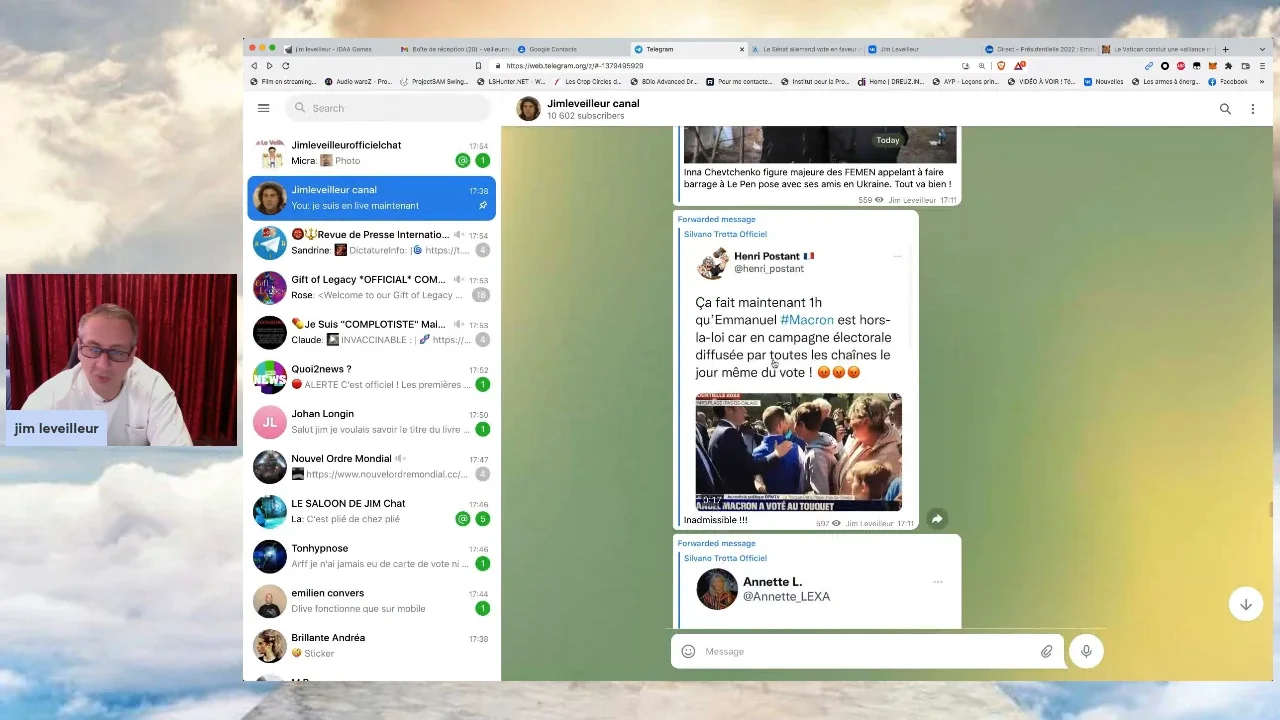Click the browser address bar URL

point(575,66)
